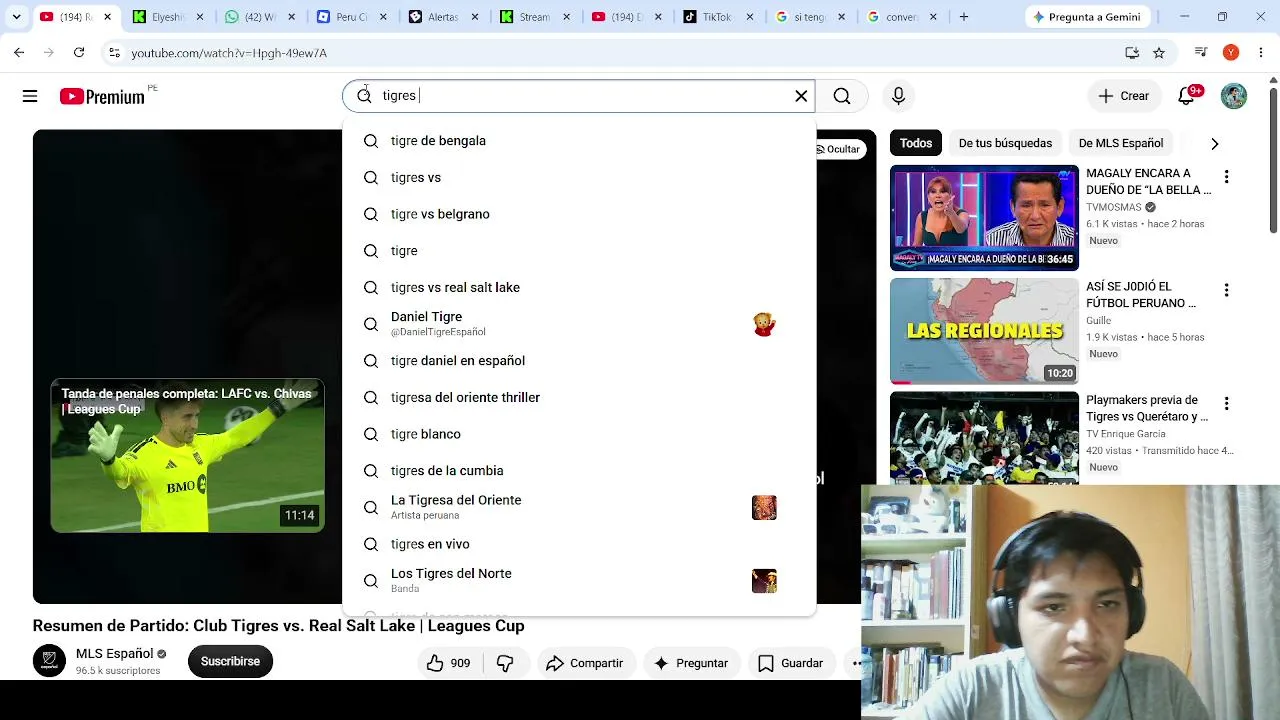Open MLS Español channel avatar

click(49, 661)
